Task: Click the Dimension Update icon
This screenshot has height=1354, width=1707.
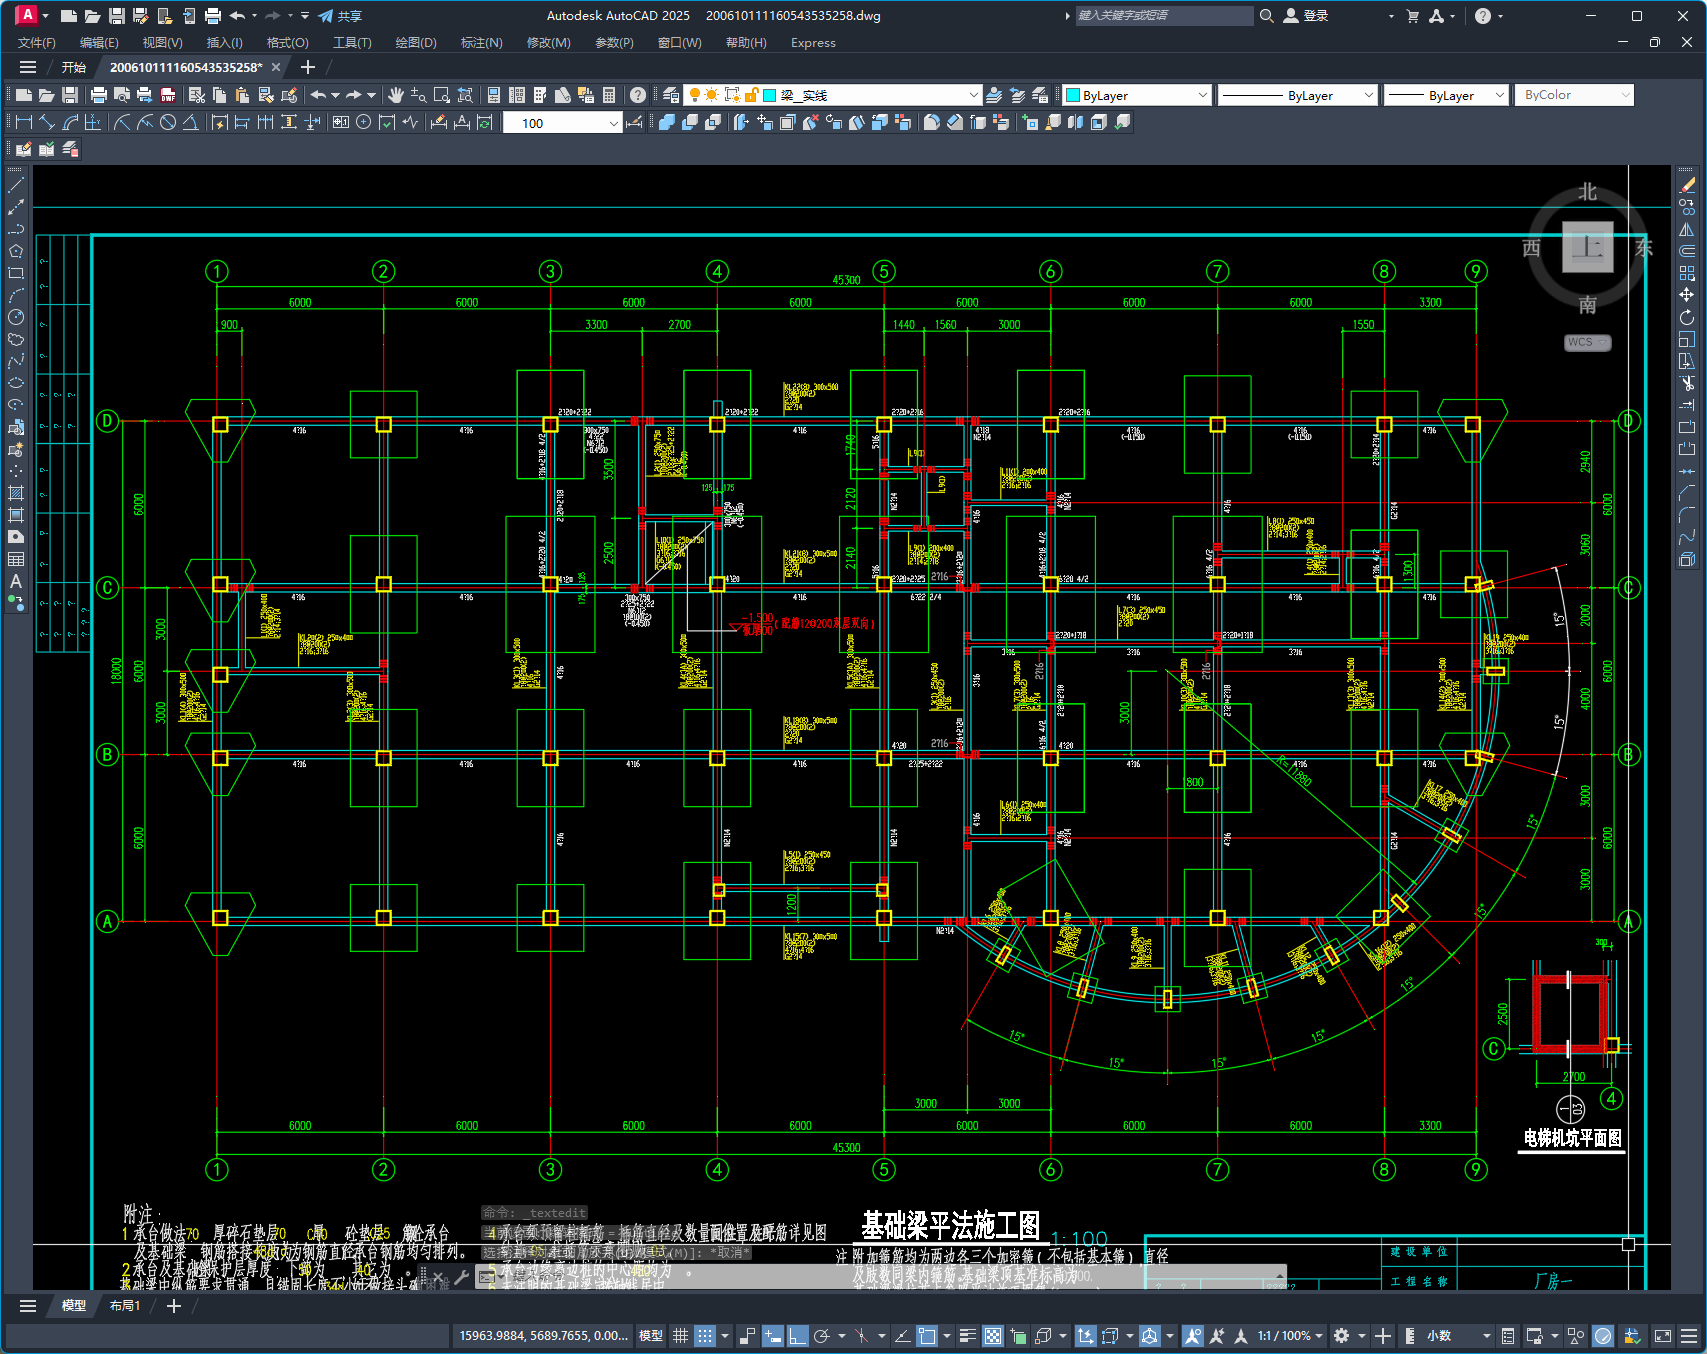Action: (x=485, y=122)
